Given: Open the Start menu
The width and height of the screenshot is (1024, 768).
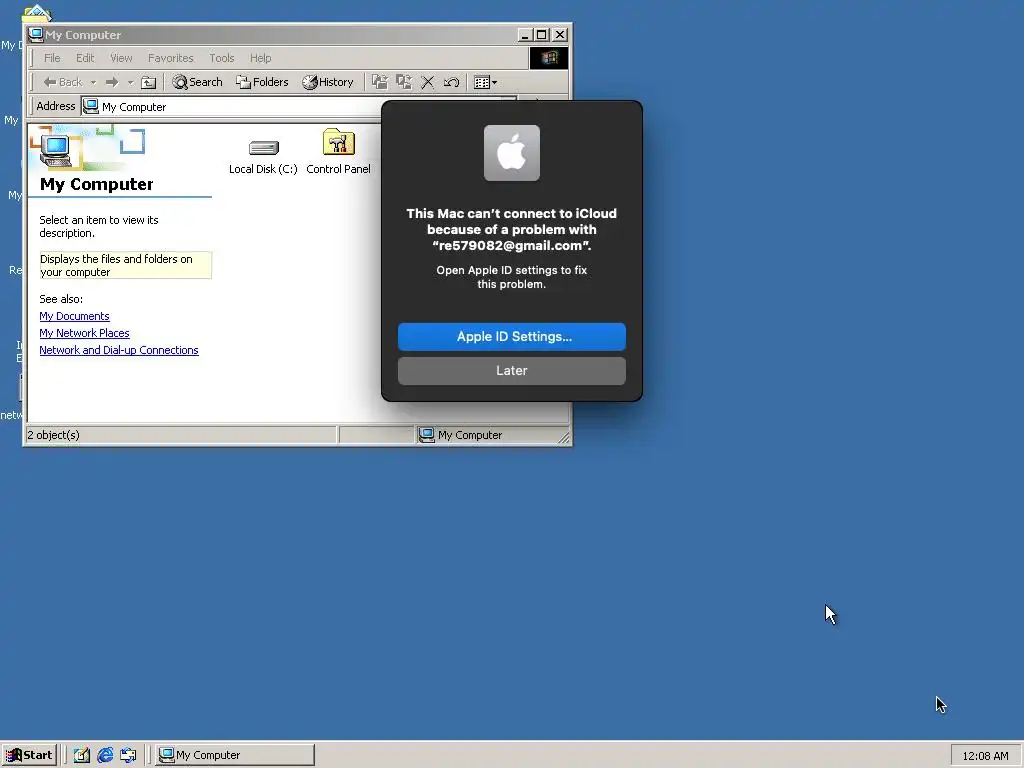Looking at the screenshot, I should (29, 755).
